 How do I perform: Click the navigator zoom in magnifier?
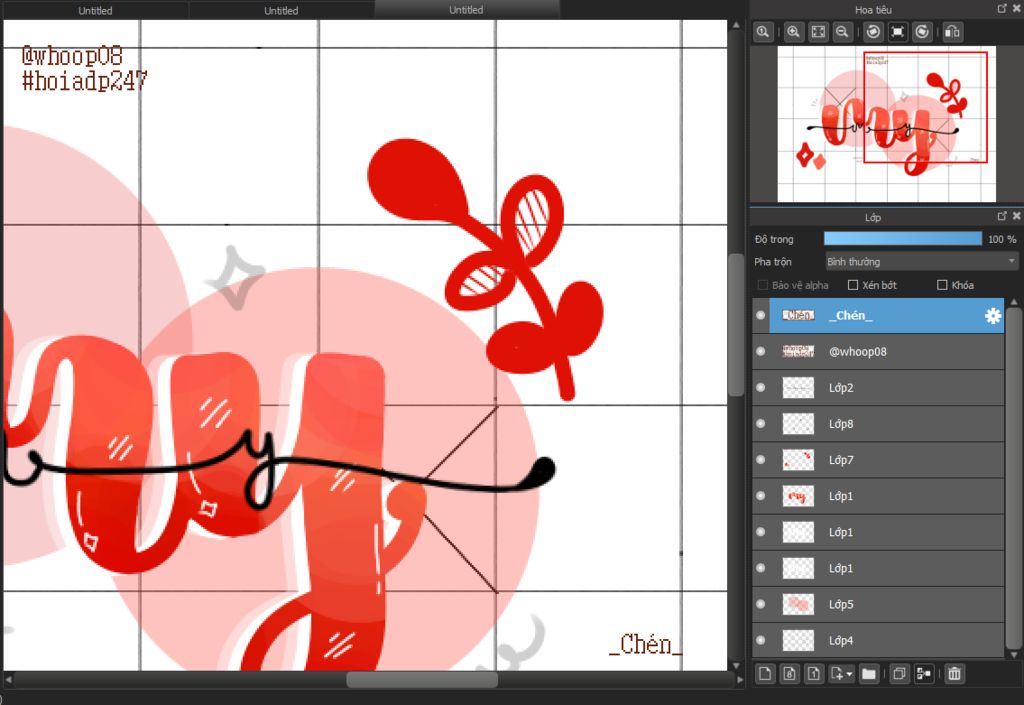tap(793, 32)
